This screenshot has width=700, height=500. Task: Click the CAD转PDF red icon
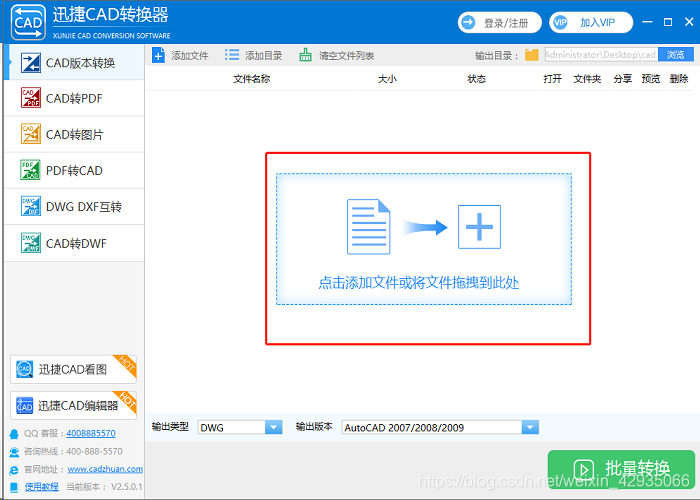coord(31,98)
